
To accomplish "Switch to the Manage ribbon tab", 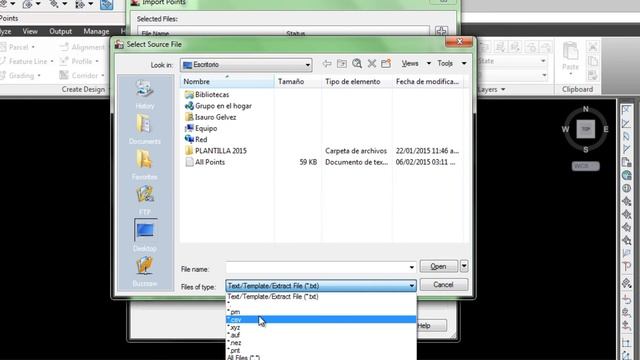I will pyautogui.click(x=96, y=31).
